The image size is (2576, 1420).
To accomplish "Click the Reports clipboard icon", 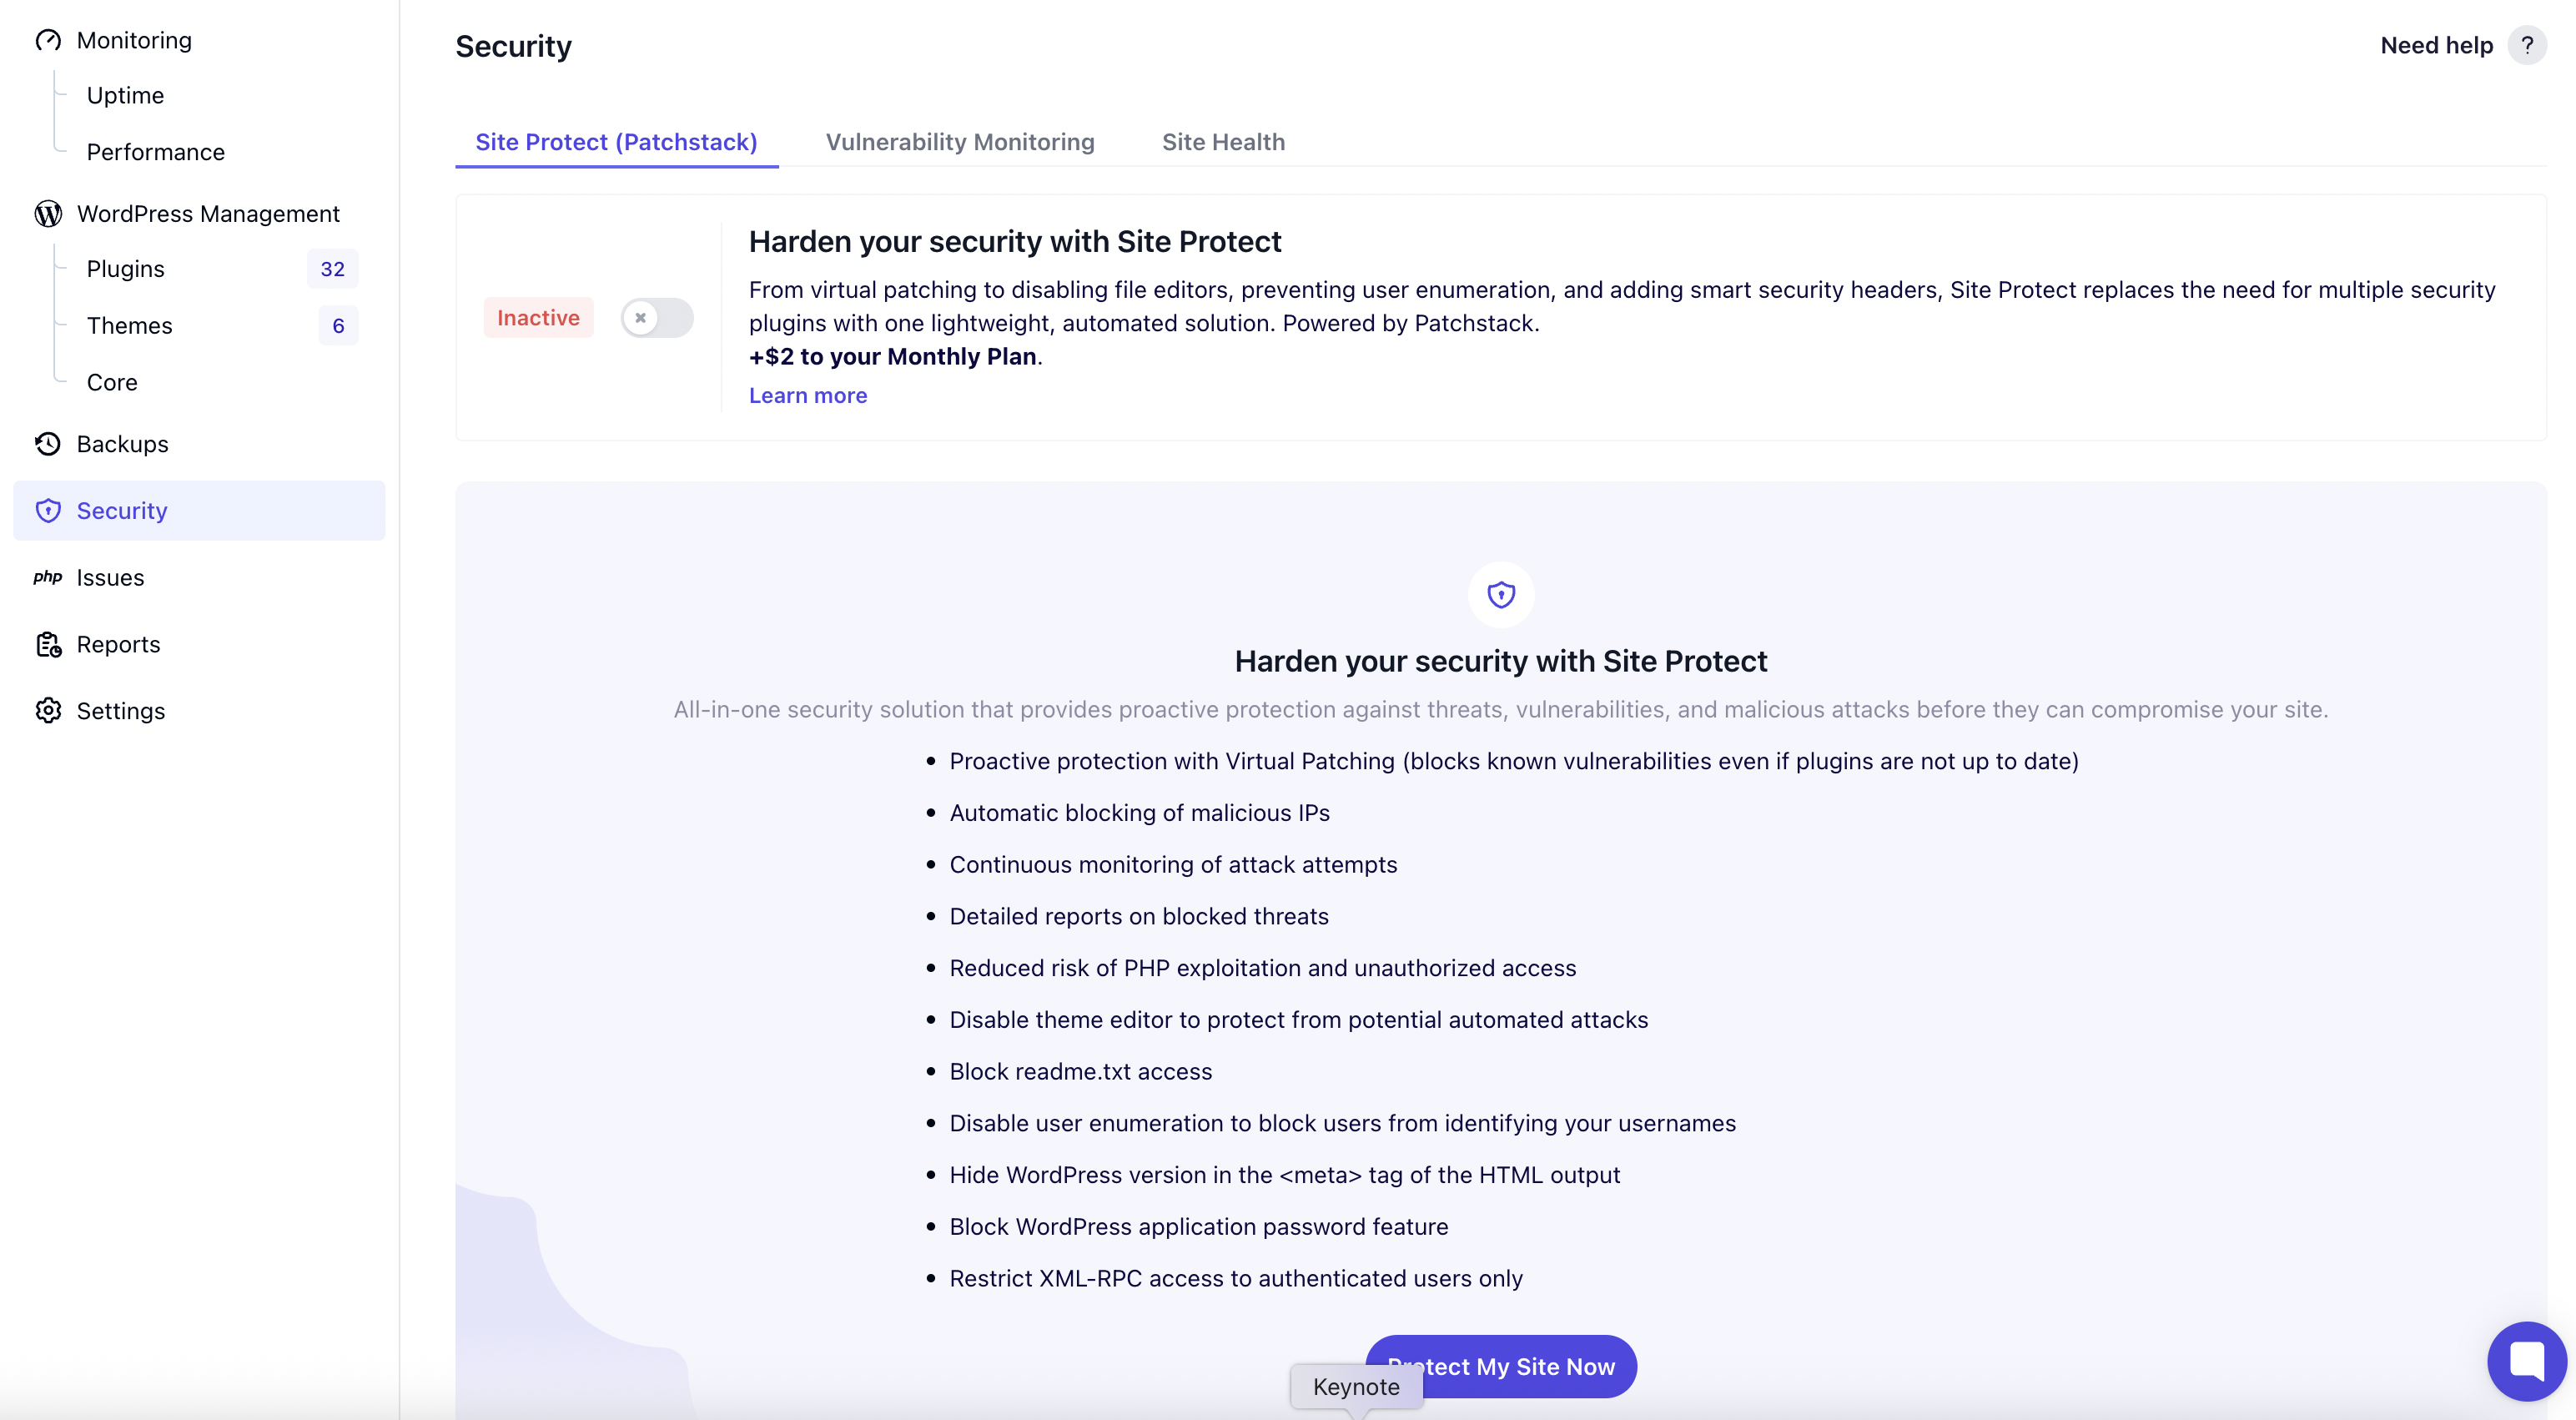I will point(48,644).
